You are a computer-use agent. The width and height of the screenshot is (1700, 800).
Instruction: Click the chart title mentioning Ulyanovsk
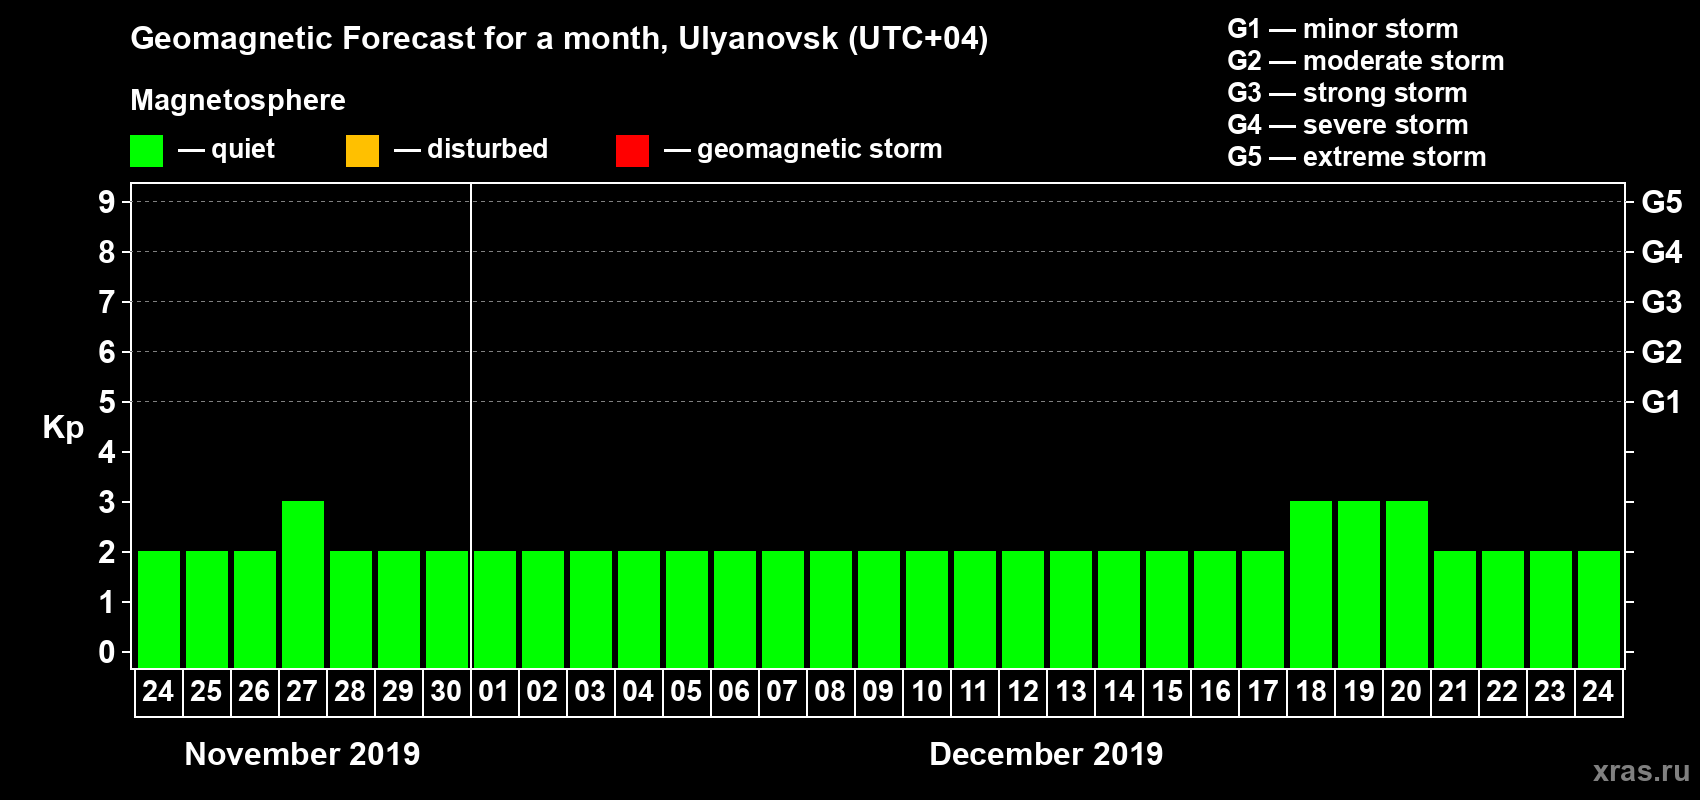point(559,39)
